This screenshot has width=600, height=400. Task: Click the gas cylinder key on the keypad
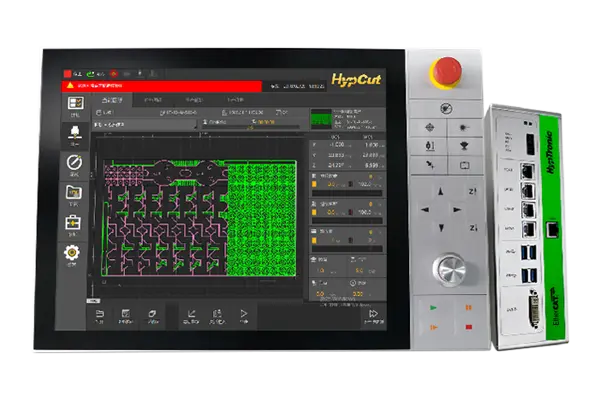pyautogui.click(x=430, y=146)
